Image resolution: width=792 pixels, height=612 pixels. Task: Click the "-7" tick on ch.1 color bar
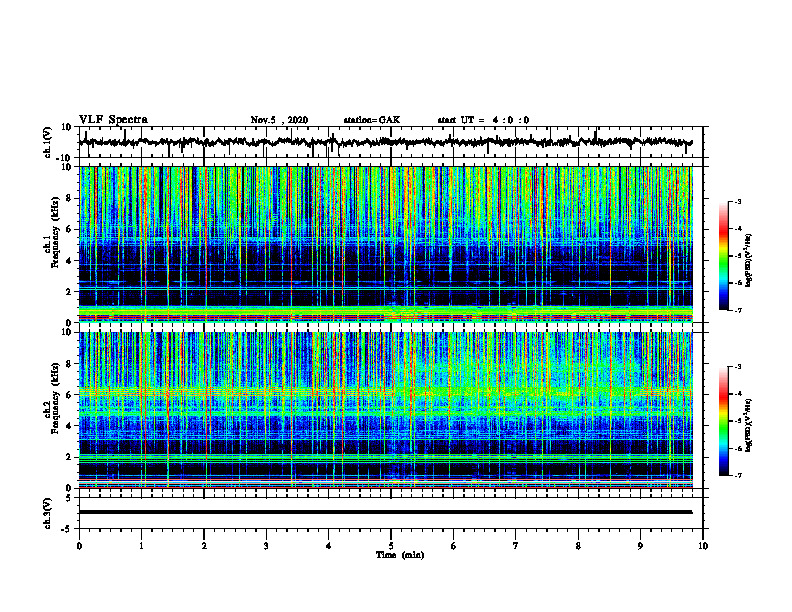[x=738, y=310]
